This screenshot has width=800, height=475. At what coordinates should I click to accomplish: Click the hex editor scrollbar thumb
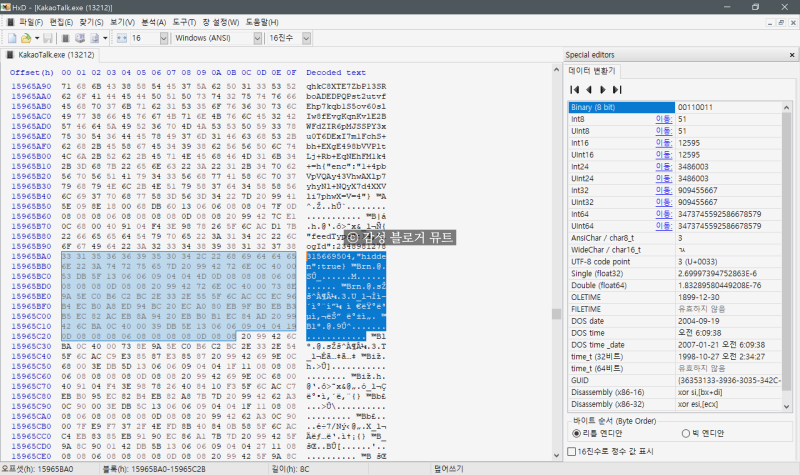[x=556, y=314]
